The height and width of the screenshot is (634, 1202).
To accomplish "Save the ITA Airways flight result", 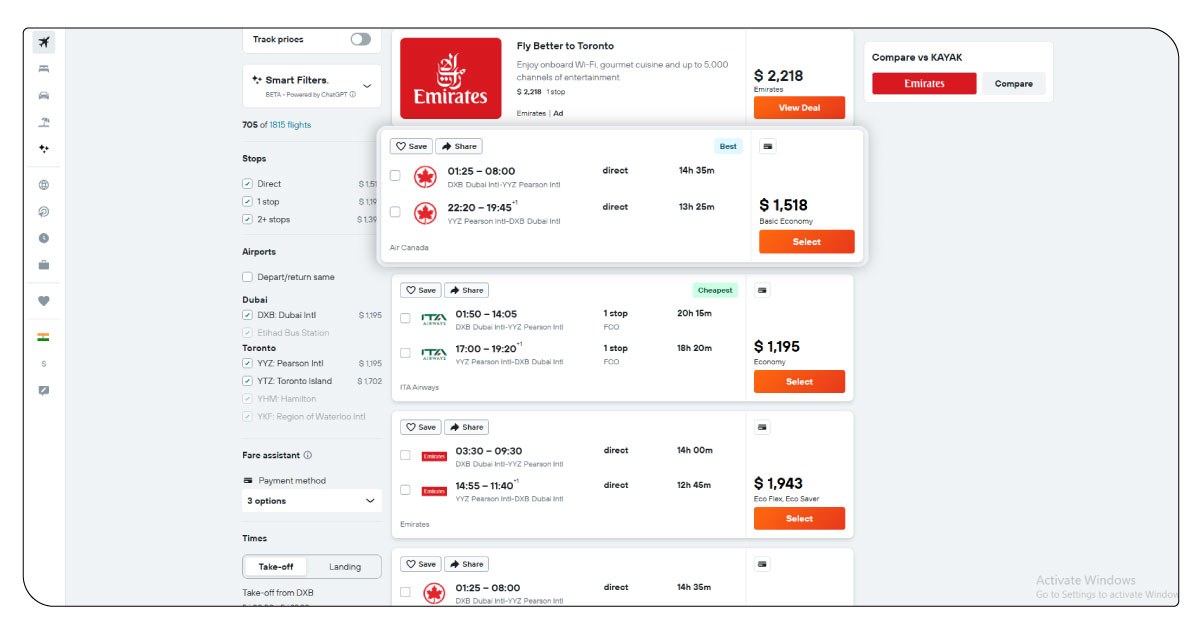I will [x=420, y=289].
